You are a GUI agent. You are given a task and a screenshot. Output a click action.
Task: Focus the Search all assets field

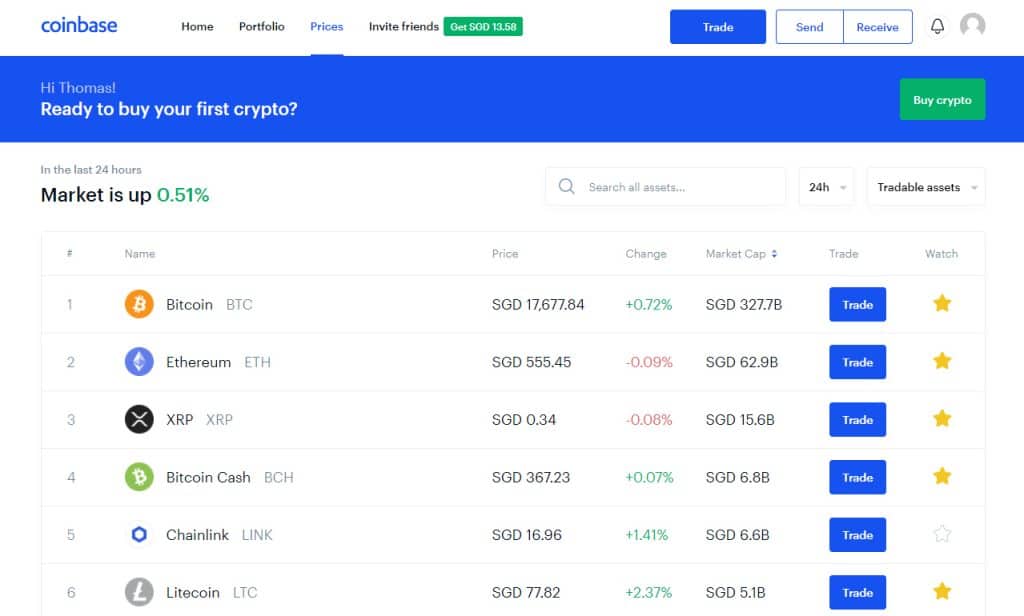click(x=665, y=187)
